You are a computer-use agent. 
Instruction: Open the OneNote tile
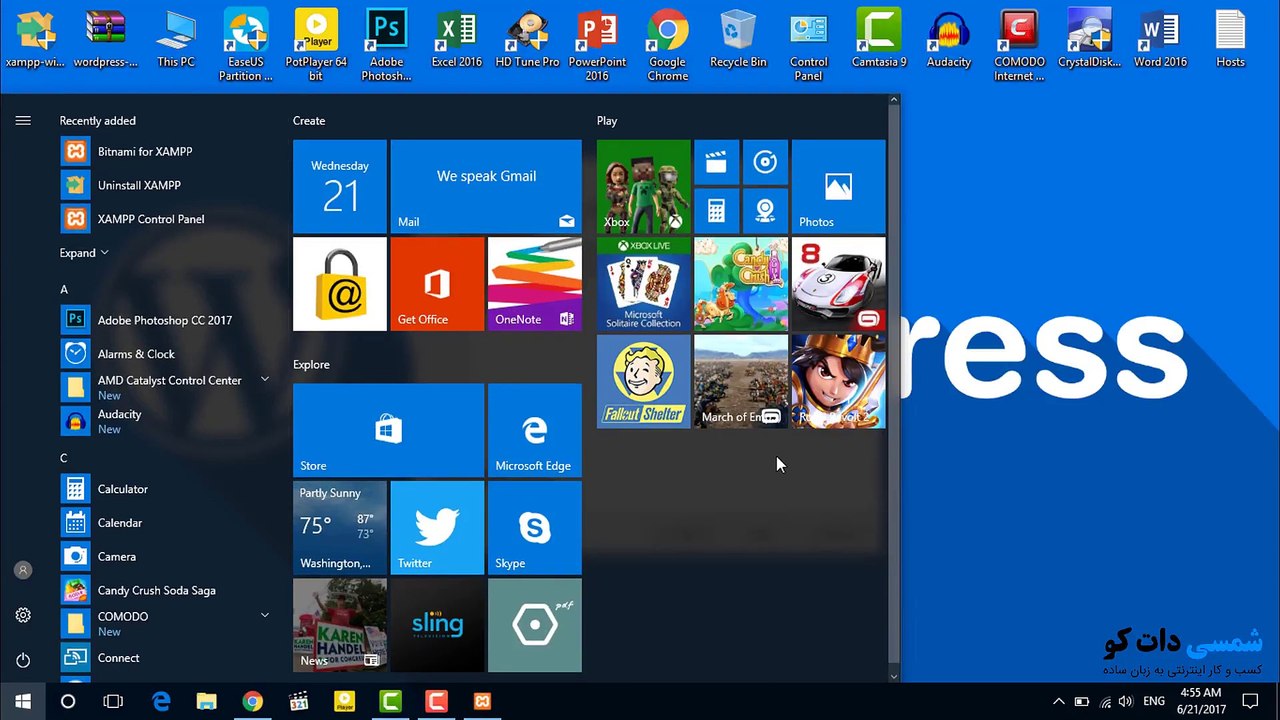[x=534, y=284]
